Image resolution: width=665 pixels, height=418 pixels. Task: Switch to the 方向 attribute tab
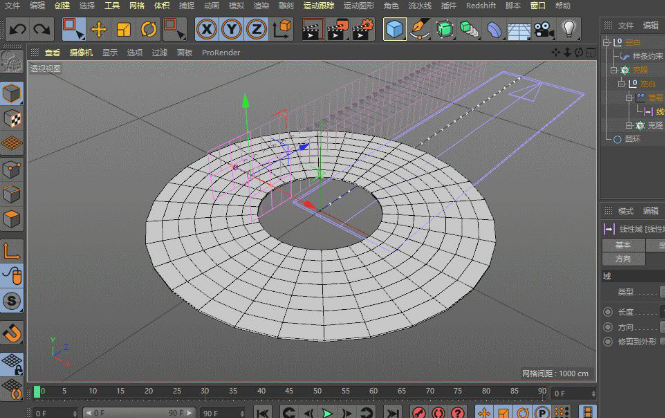click(624, 258)
